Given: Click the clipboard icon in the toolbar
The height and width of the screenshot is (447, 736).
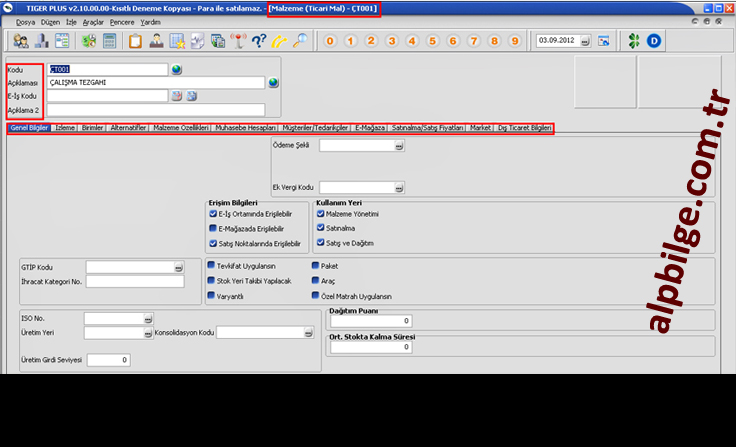Looking at the screenshot, I should (134, 41).
